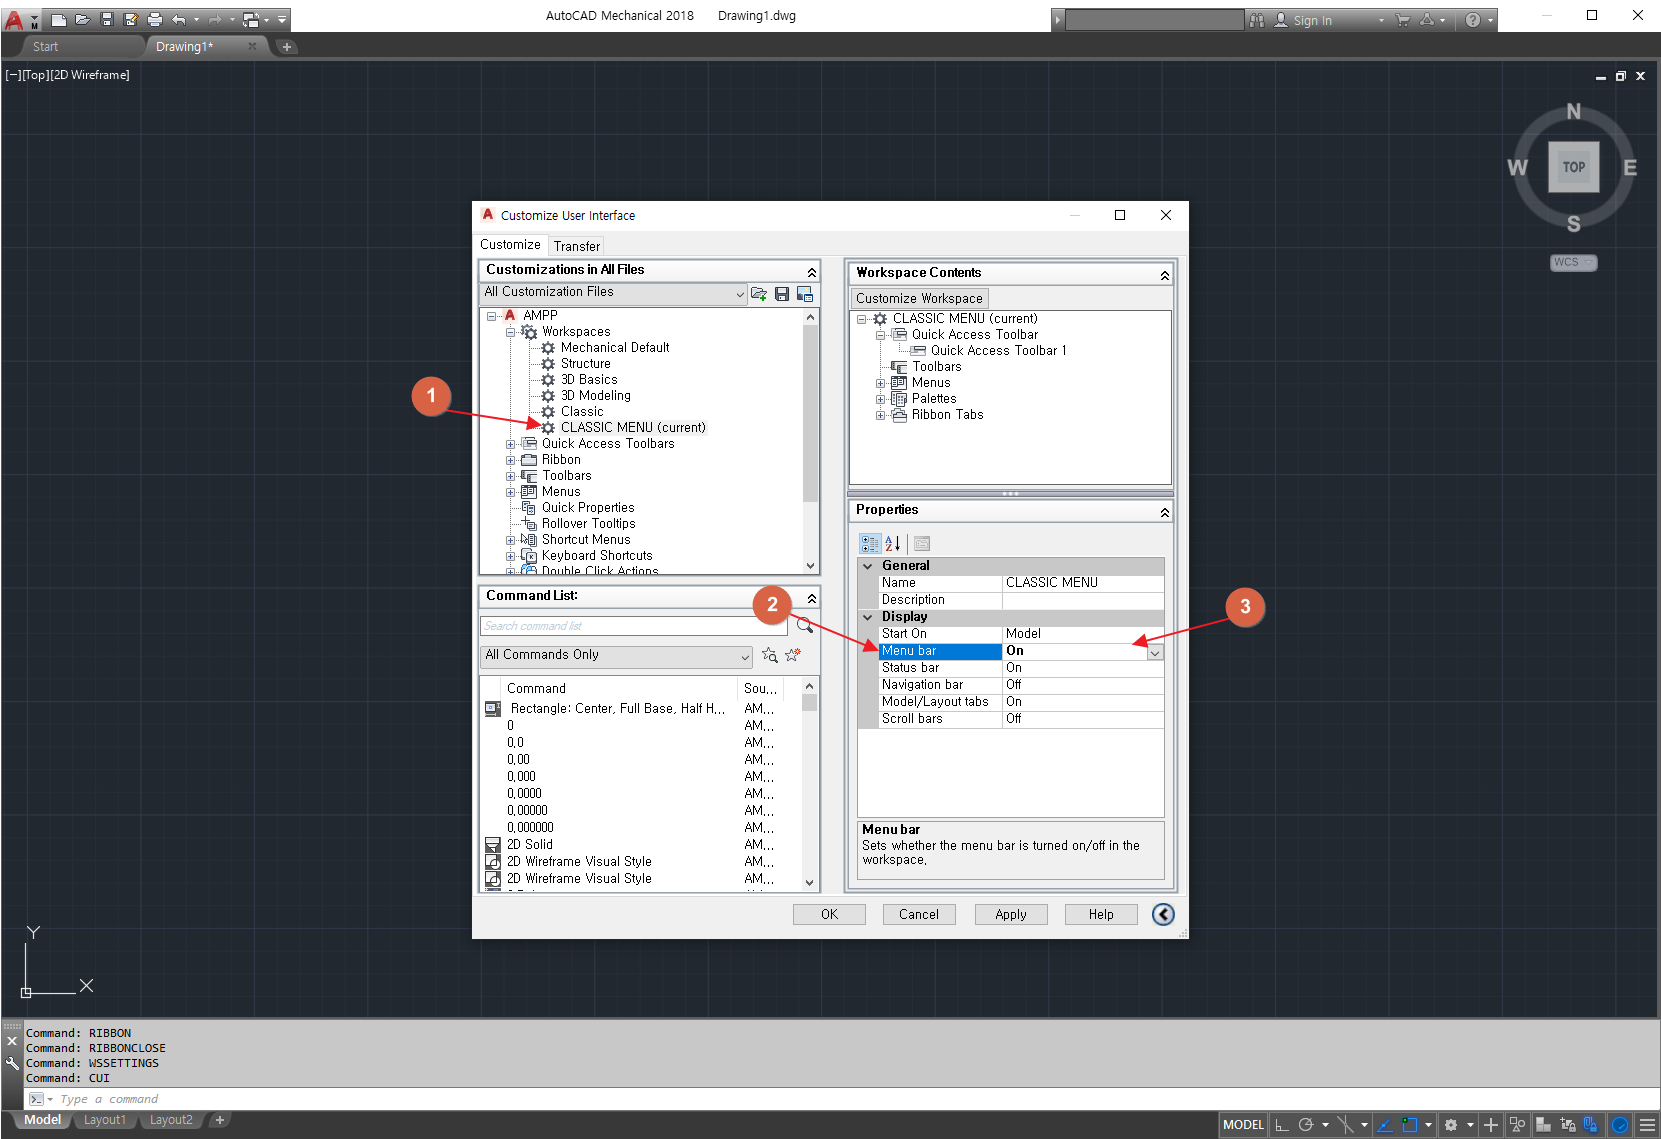Select the 3D Modeling workspace in tree

click(x=596, y=396)
